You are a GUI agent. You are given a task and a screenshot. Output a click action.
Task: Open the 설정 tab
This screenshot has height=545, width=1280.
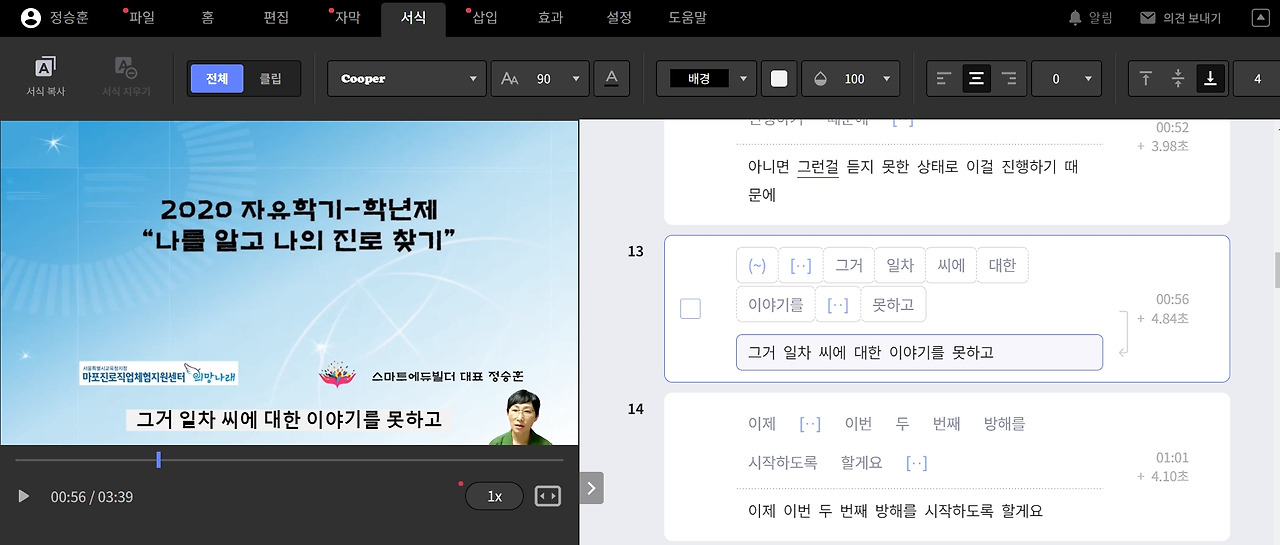(619, 17)
